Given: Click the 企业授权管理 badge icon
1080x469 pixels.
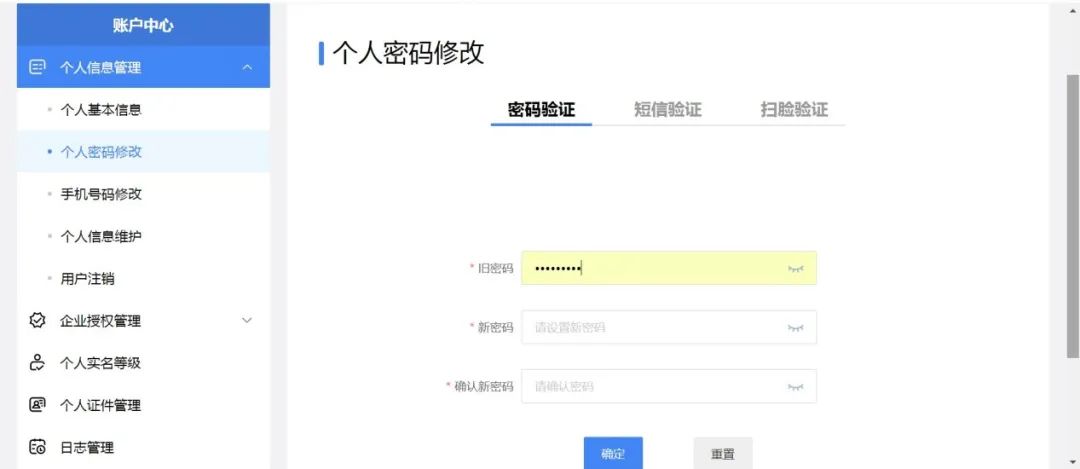Looking at the screenshot, I should [37, 320].
